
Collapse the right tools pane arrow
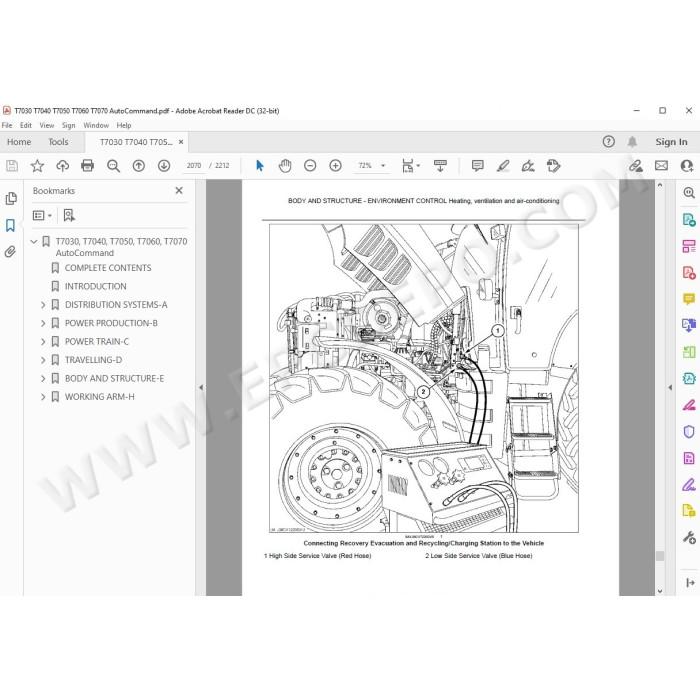pyautogui.click(x=670, y=388)
